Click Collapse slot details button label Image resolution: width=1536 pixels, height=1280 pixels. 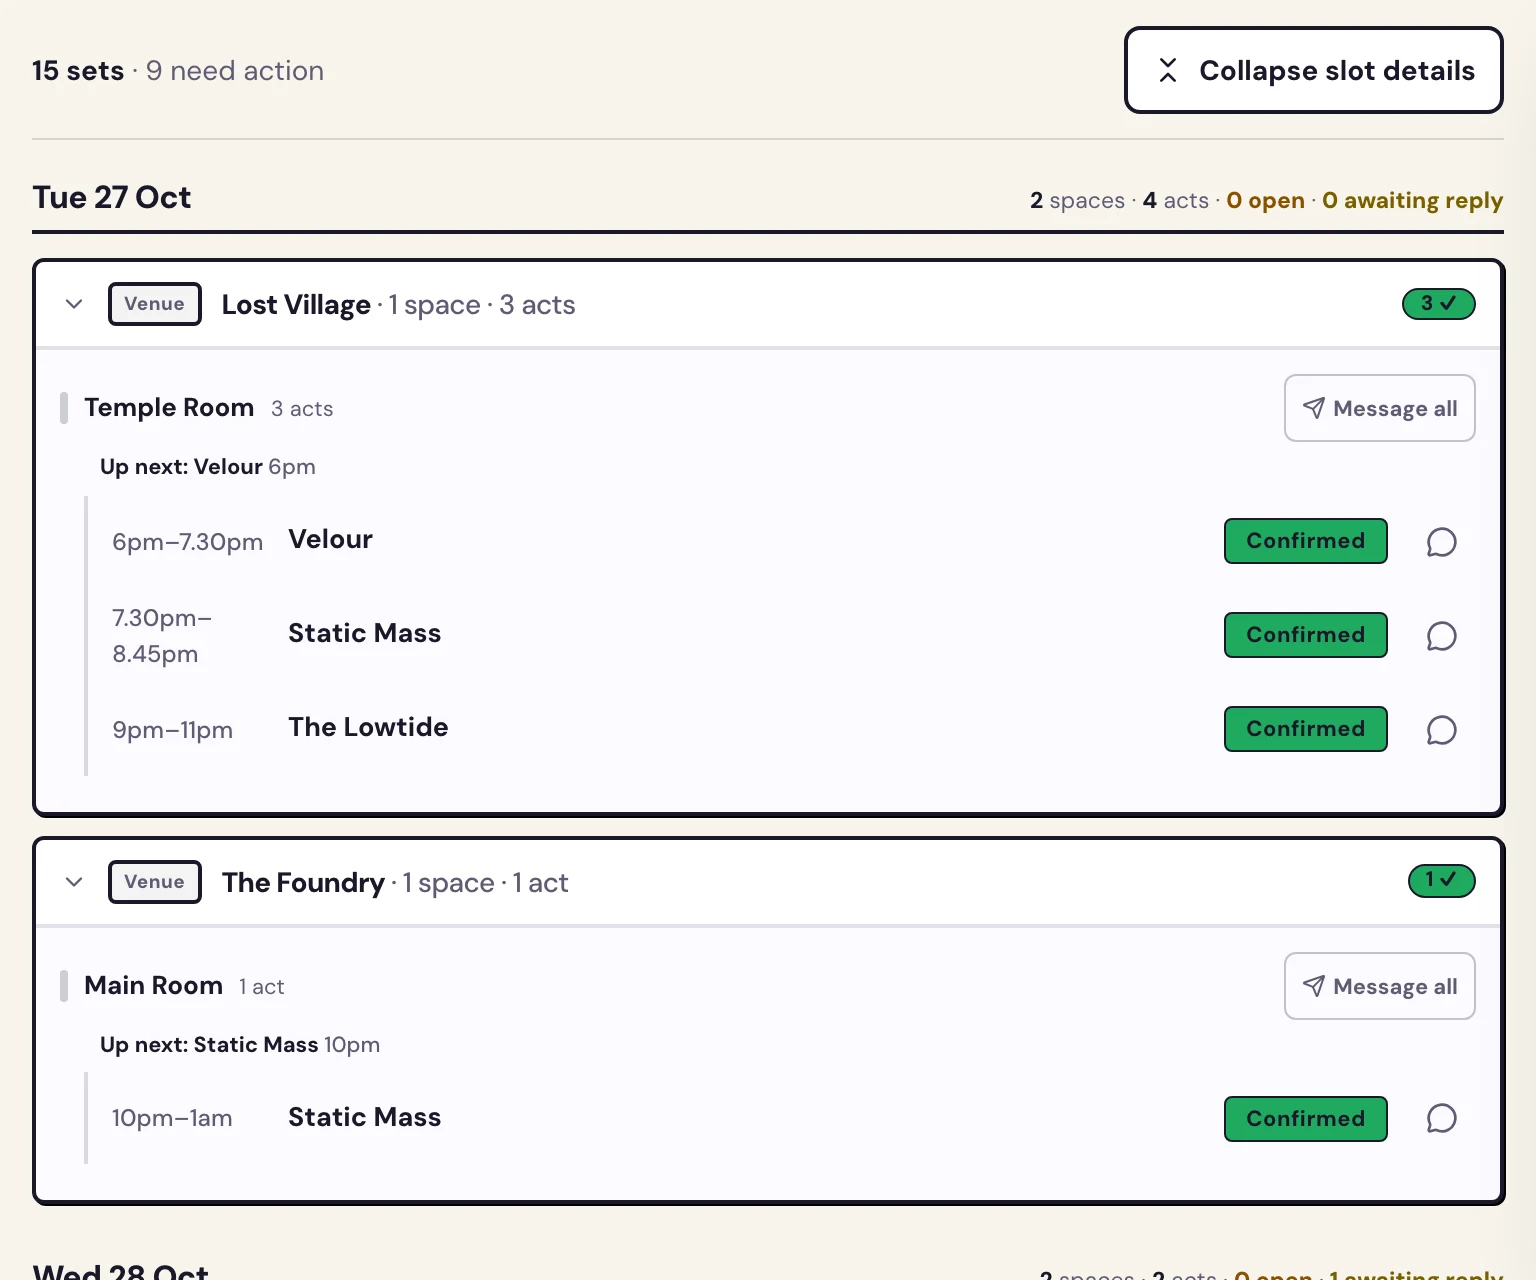coord(1337,70)
